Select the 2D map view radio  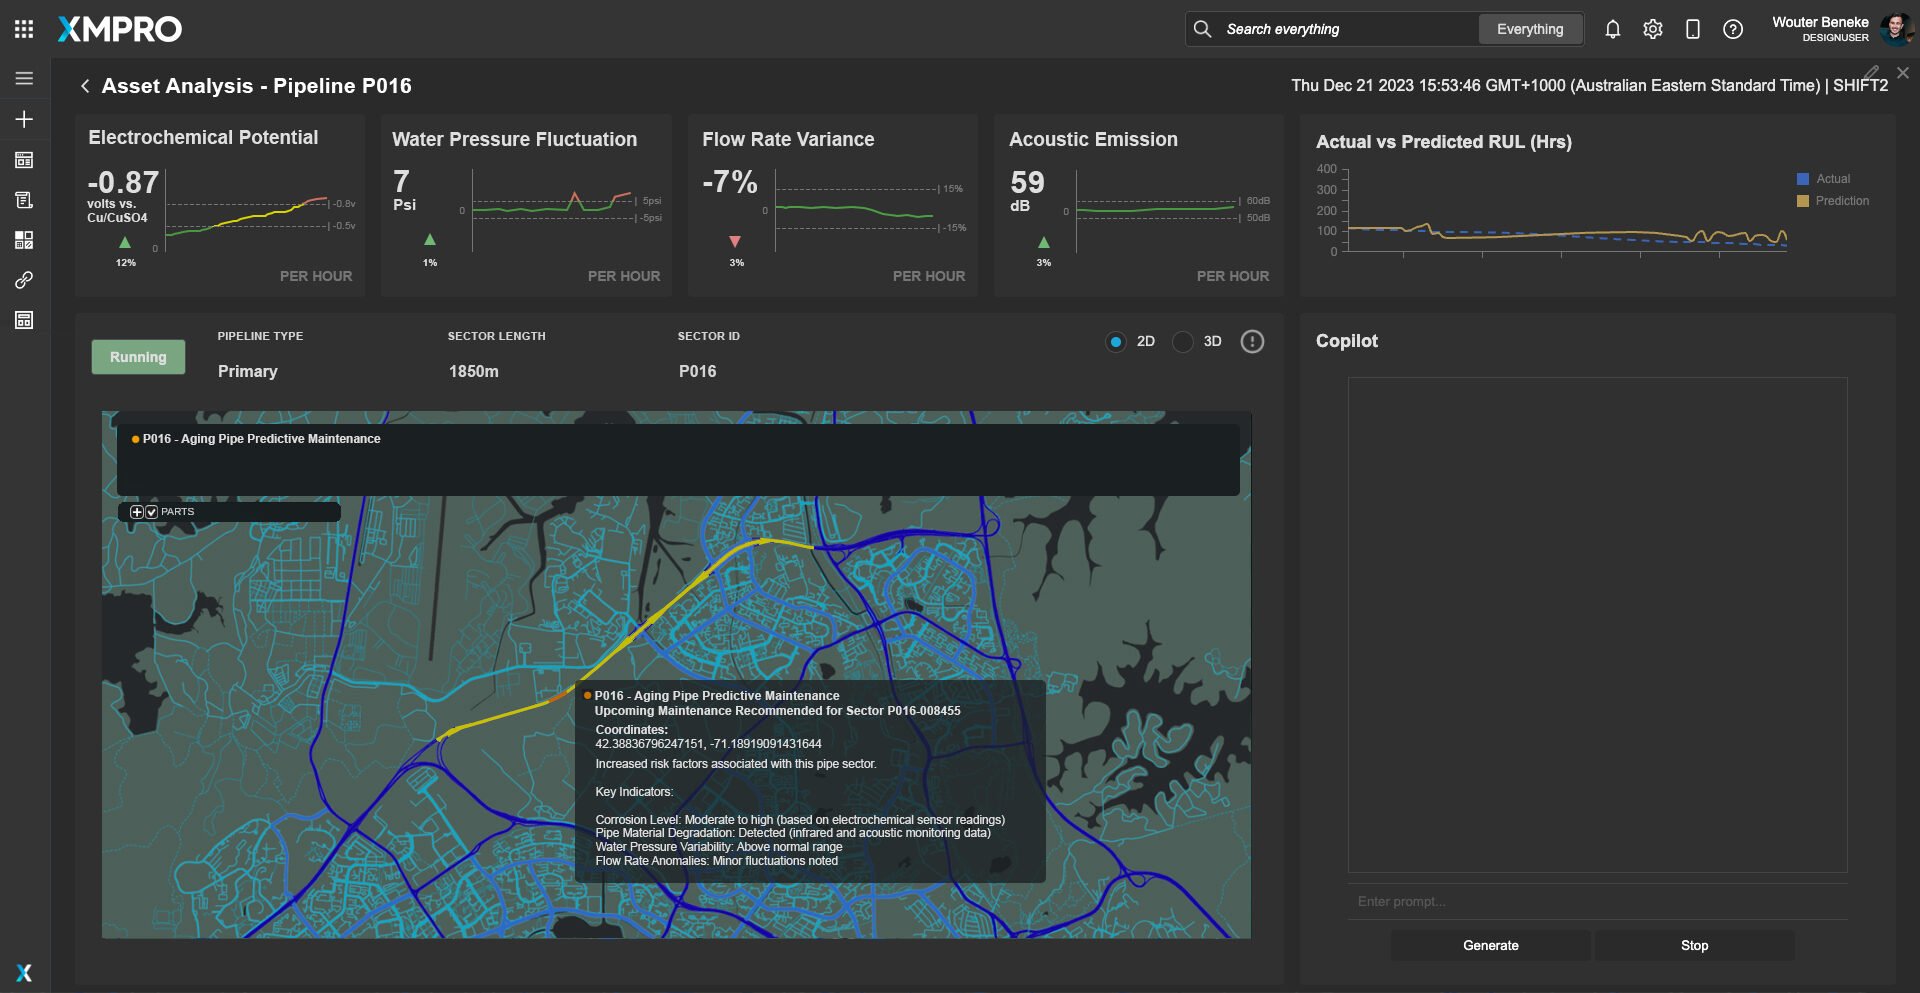pyautogui.click(x=1115, y=342)
